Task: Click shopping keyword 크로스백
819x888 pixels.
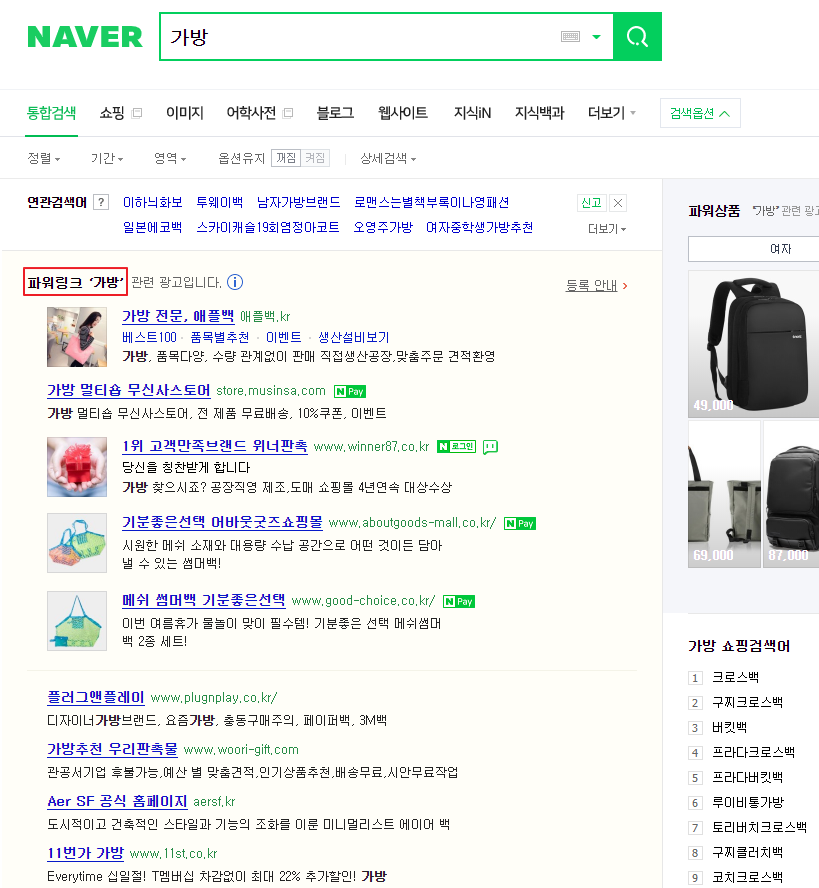Action: coord(735,677)
